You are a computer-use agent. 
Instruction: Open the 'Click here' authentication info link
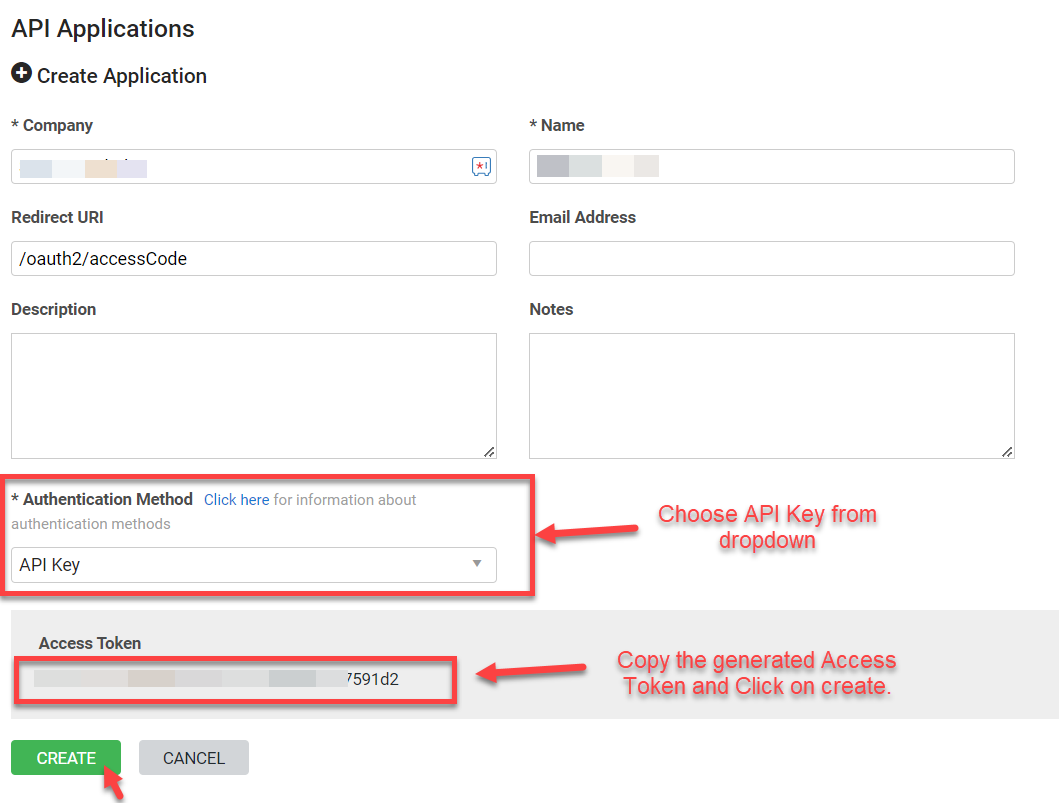[x=236, y=500]
